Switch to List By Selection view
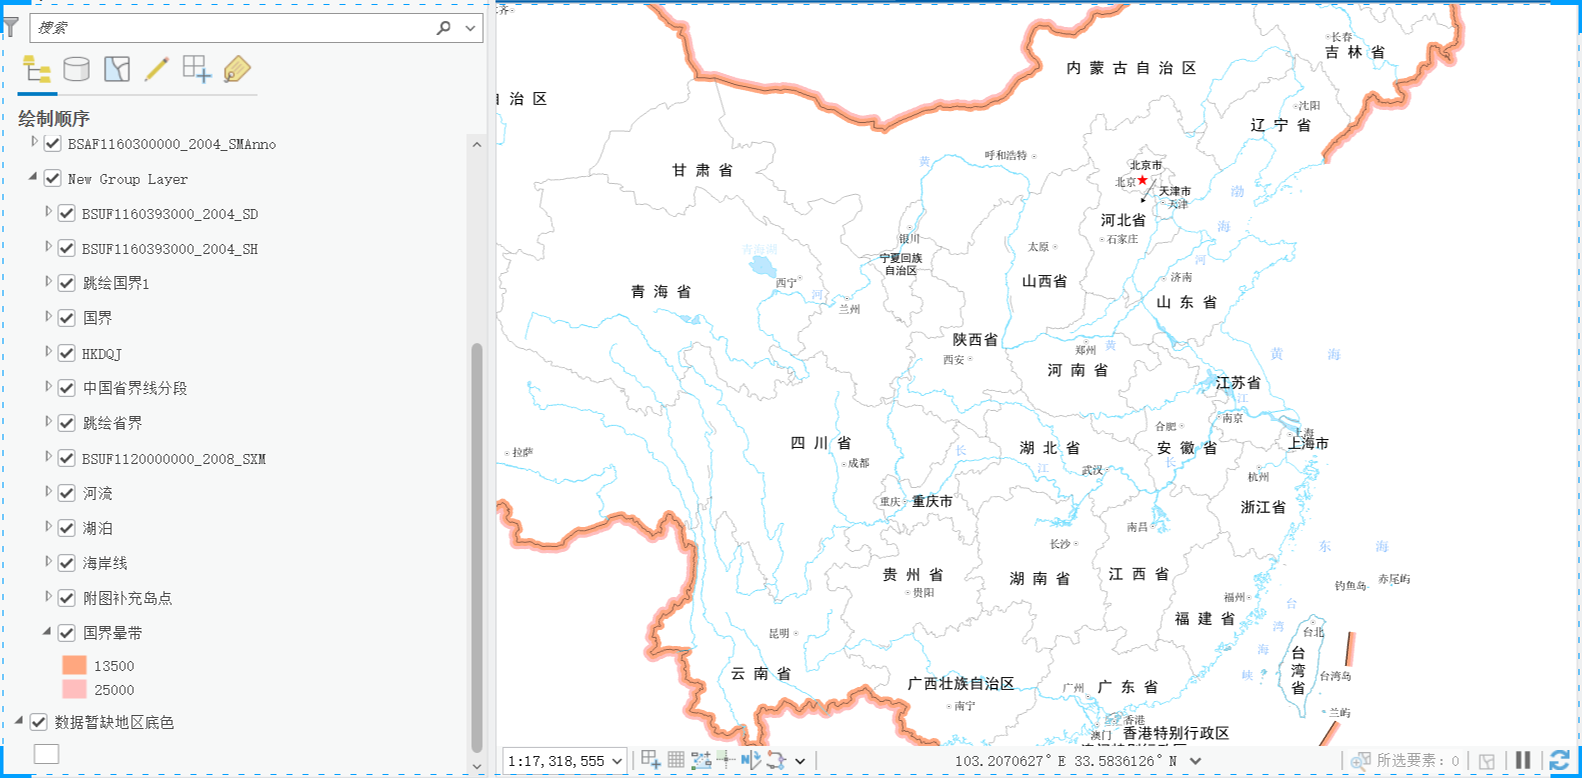Image resolution: width=1583 pixels, height=778 pixels. coord(117,69)
